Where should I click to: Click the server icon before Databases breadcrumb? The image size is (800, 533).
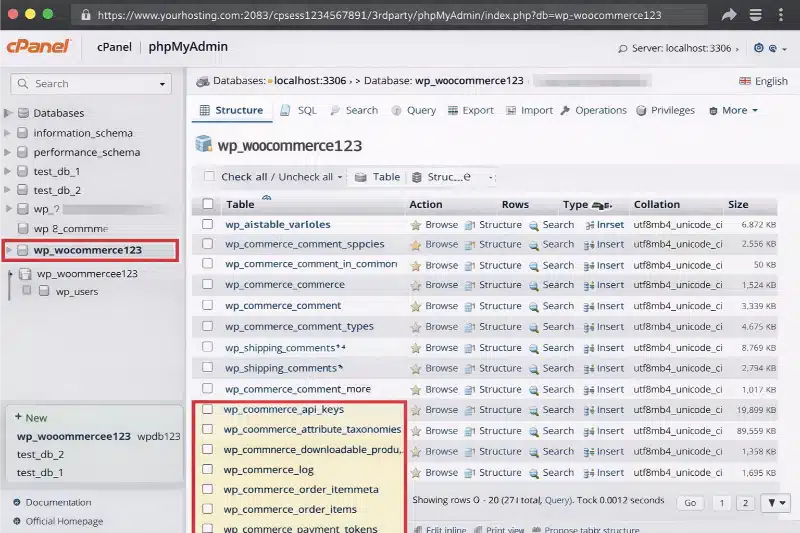point(203,81)
